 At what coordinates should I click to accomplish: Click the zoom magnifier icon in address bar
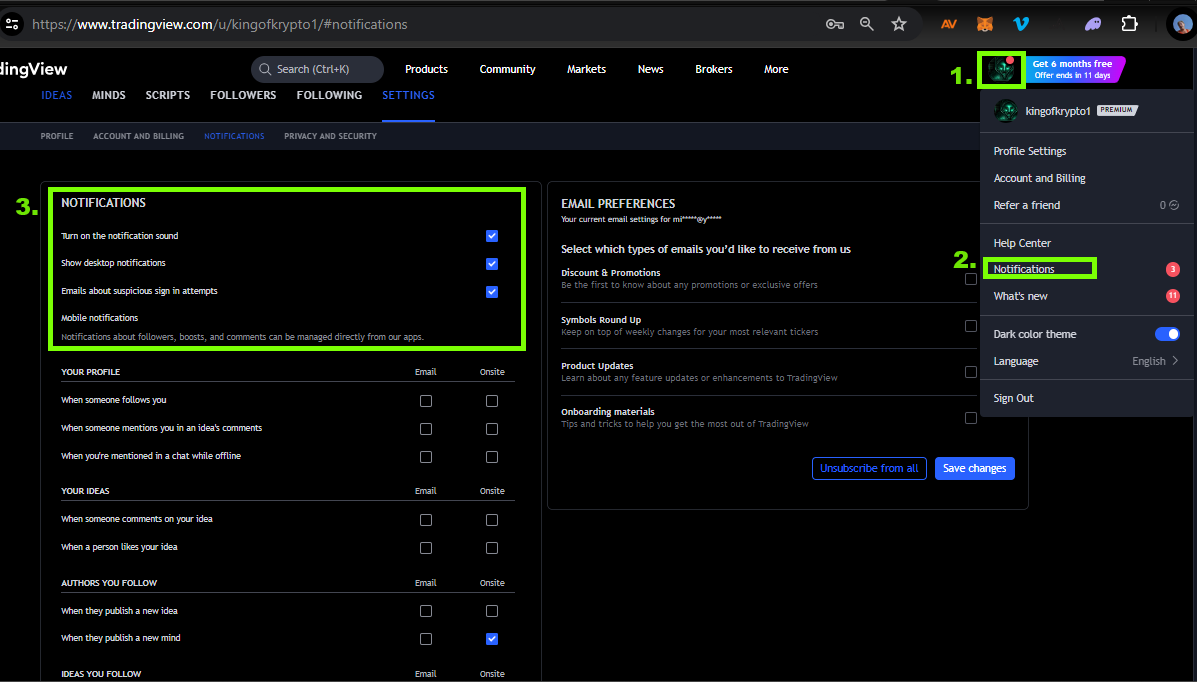click(867, 24)
